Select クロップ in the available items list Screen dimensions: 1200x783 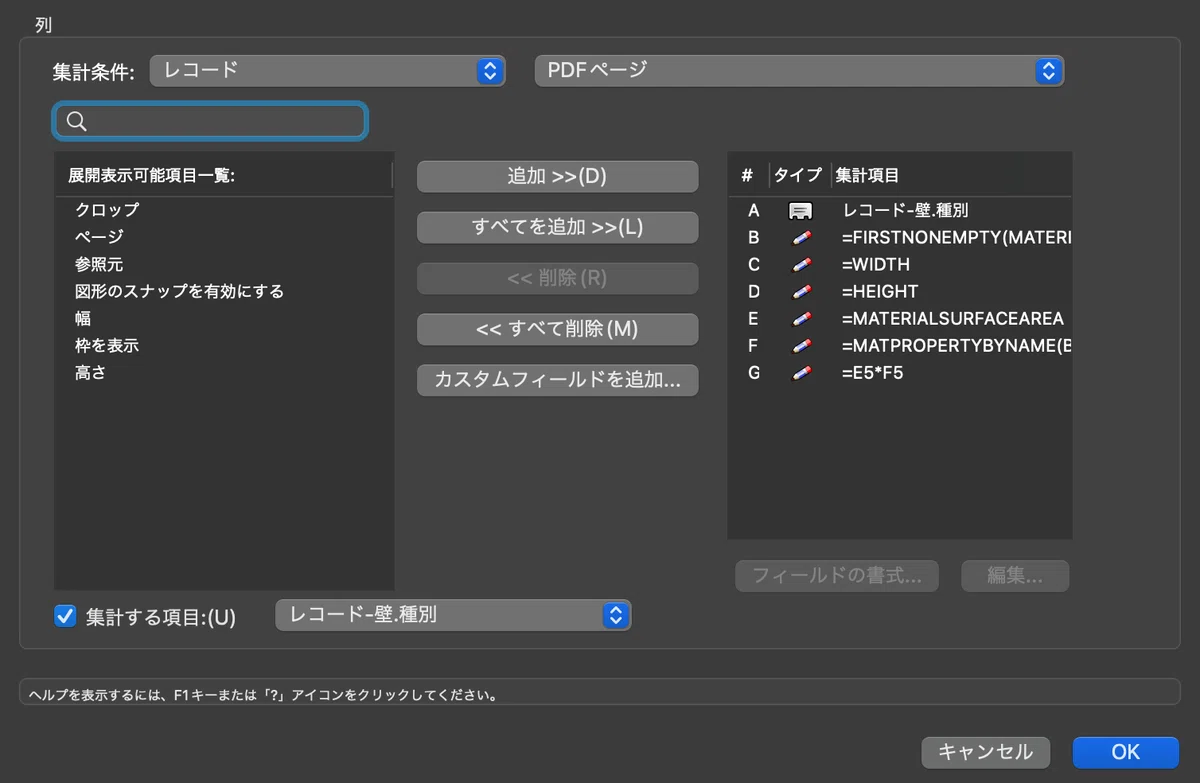[x=224, y=210]
